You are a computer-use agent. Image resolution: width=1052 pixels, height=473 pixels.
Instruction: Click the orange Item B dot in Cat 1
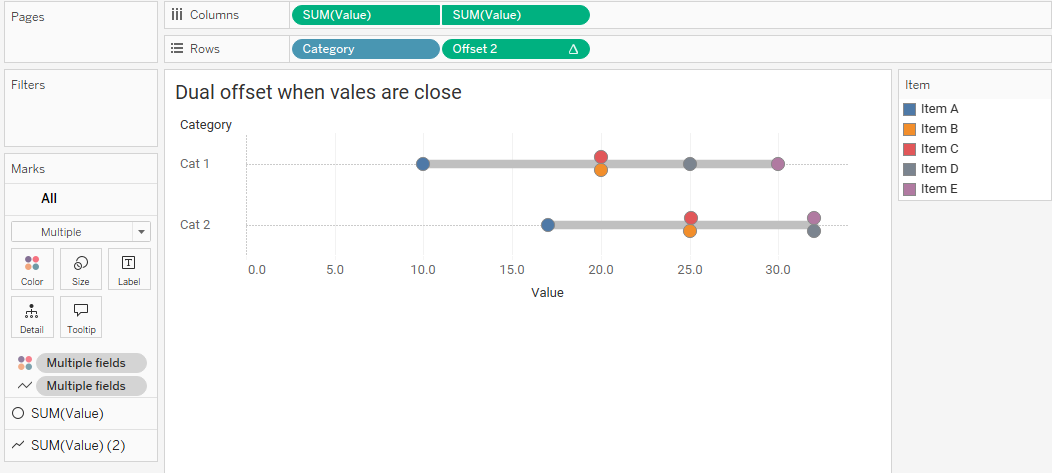600,170
